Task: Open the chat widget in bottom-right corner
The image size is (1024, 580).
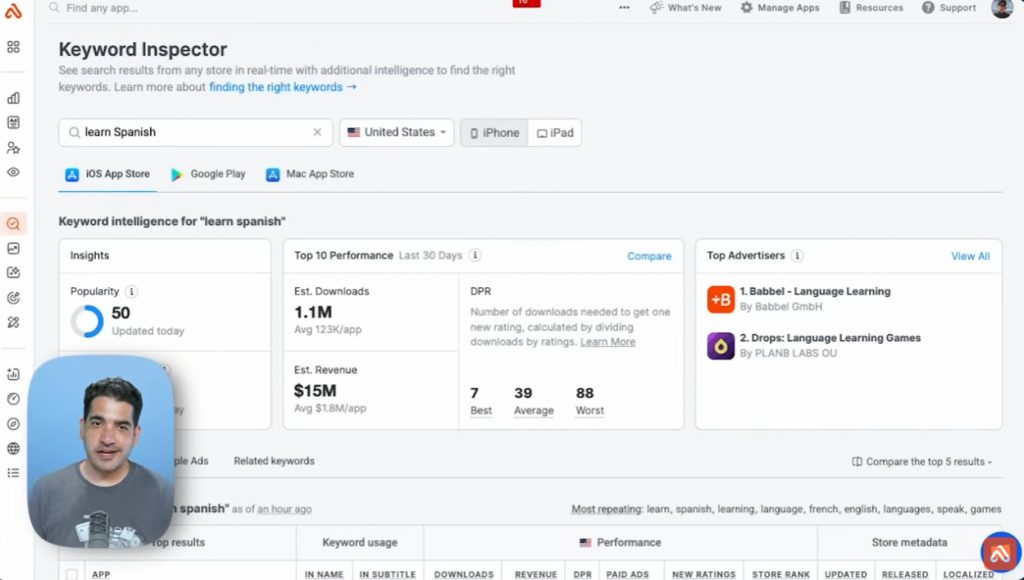Action: point(999,553)
